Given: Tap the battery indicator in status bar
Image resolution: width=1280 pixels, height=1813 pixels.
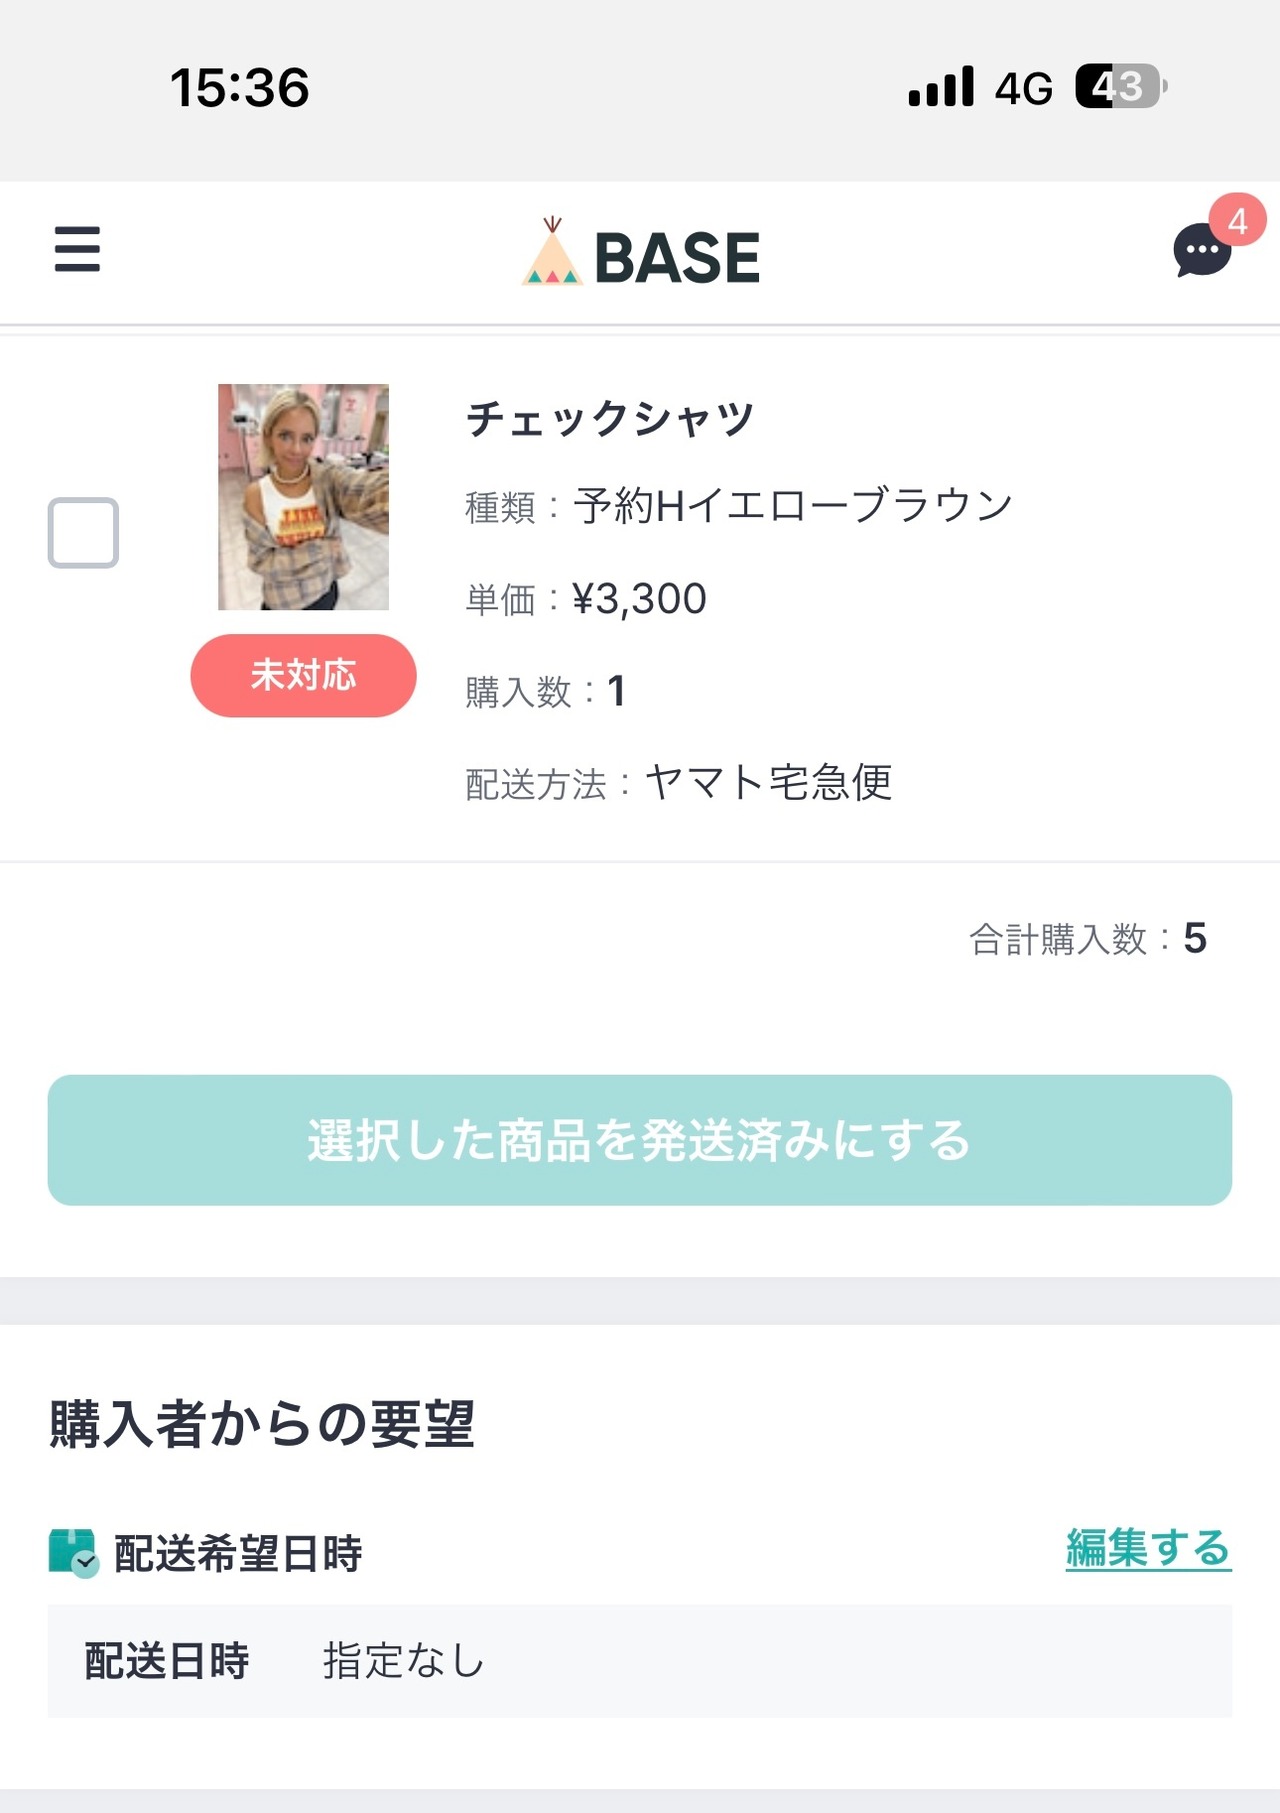Looking at the screenshot, I should pyautogui.click(x=1120, y=87).
